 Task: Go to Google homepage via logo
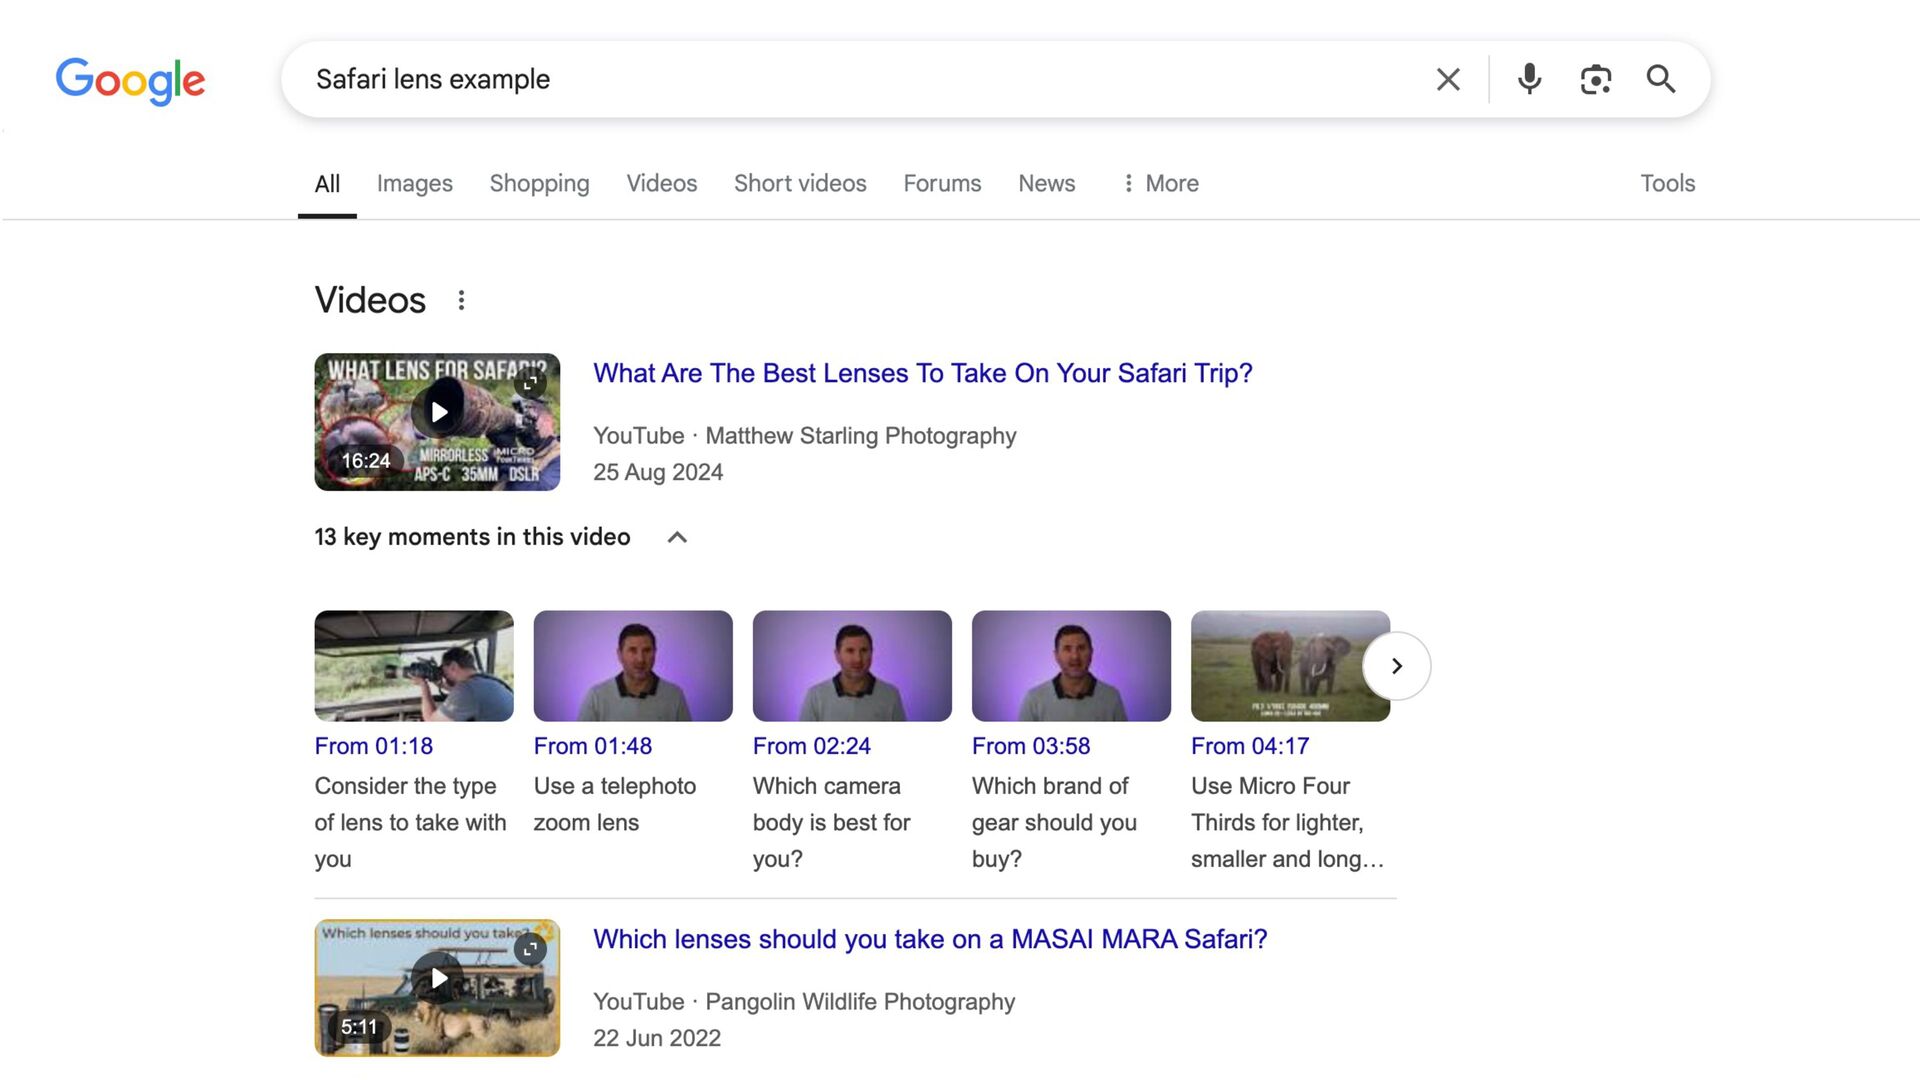(130, 80)
